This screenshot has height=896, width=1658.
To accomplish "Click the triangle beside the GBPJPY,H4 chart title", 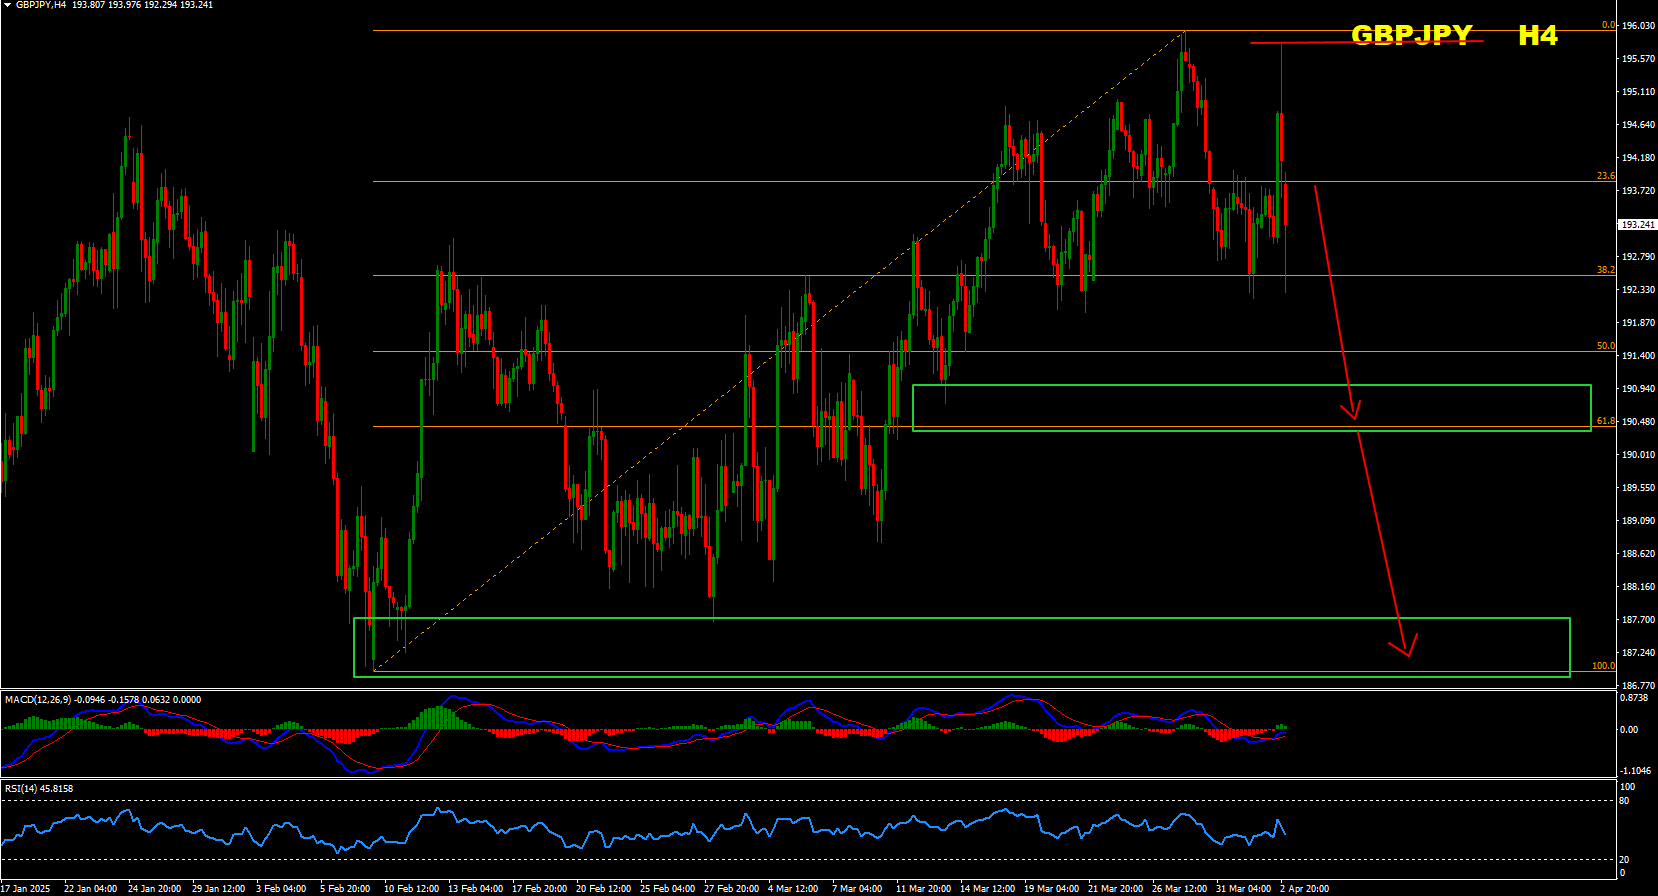I will (x=8, y=5).
